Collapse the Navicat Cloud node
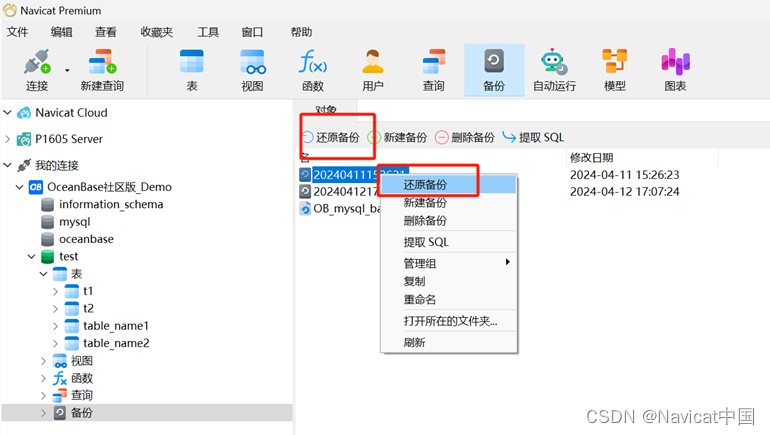The width and height of the screenshot is (770, 435). [7, 112]
